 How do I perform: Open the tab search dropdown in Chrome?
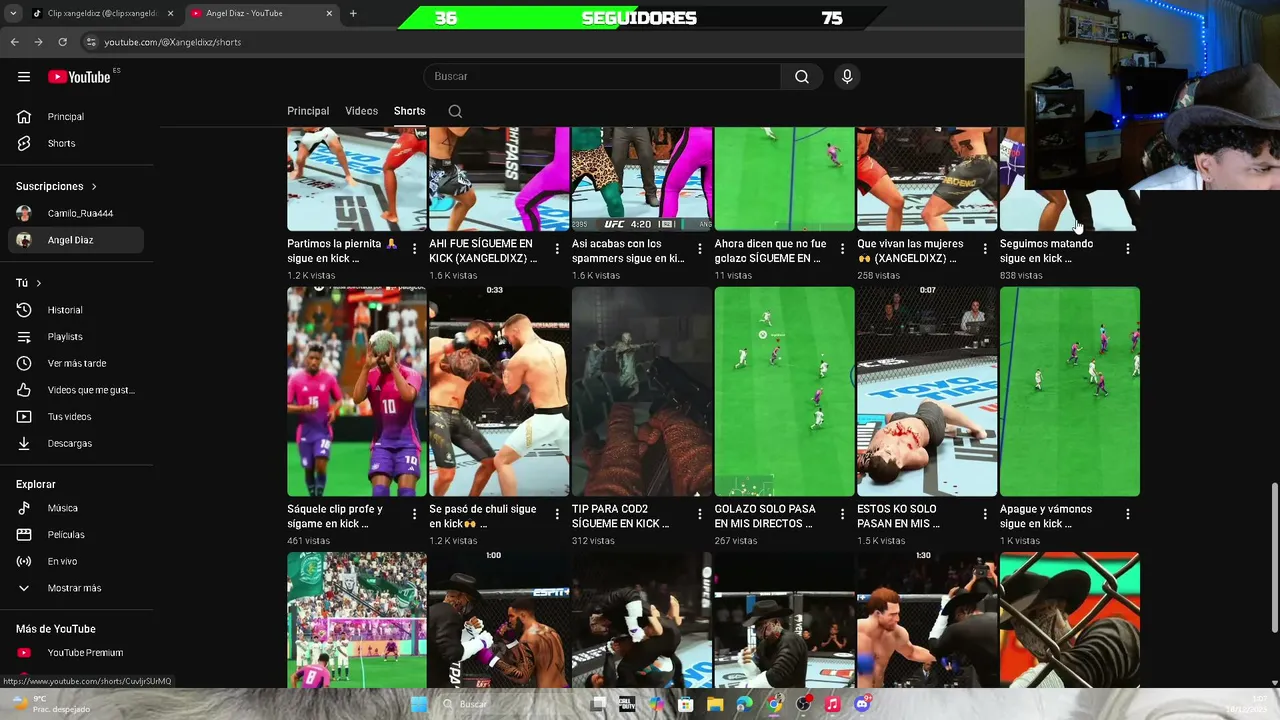12,13
